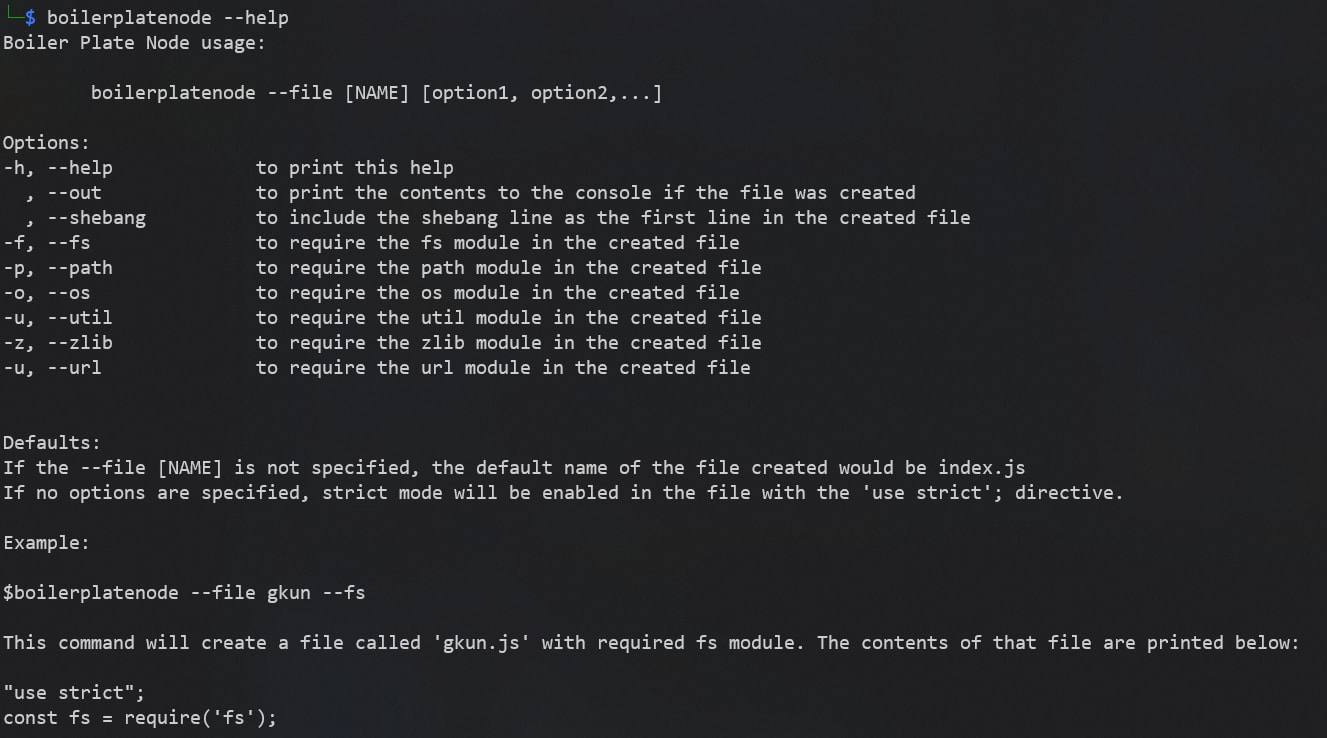
Task: Click the '$boilerplatenode --file gkun --fs' example command
Action: [x=184, y=593]
